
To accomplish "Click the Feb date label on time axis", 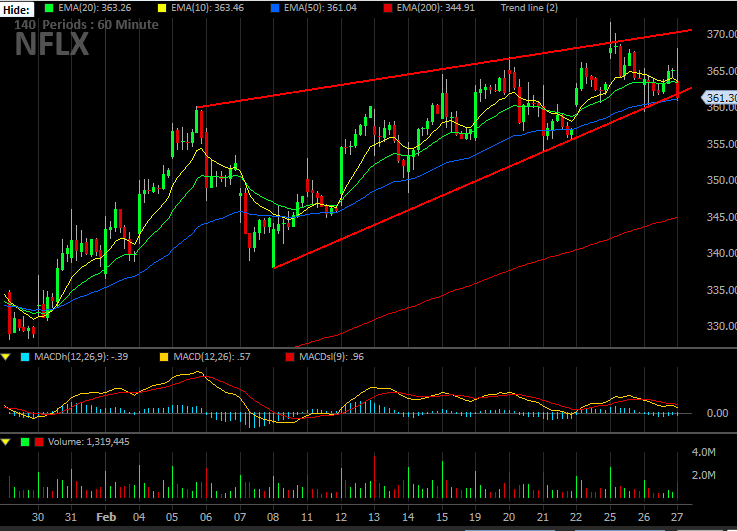I will pos(106,517).
